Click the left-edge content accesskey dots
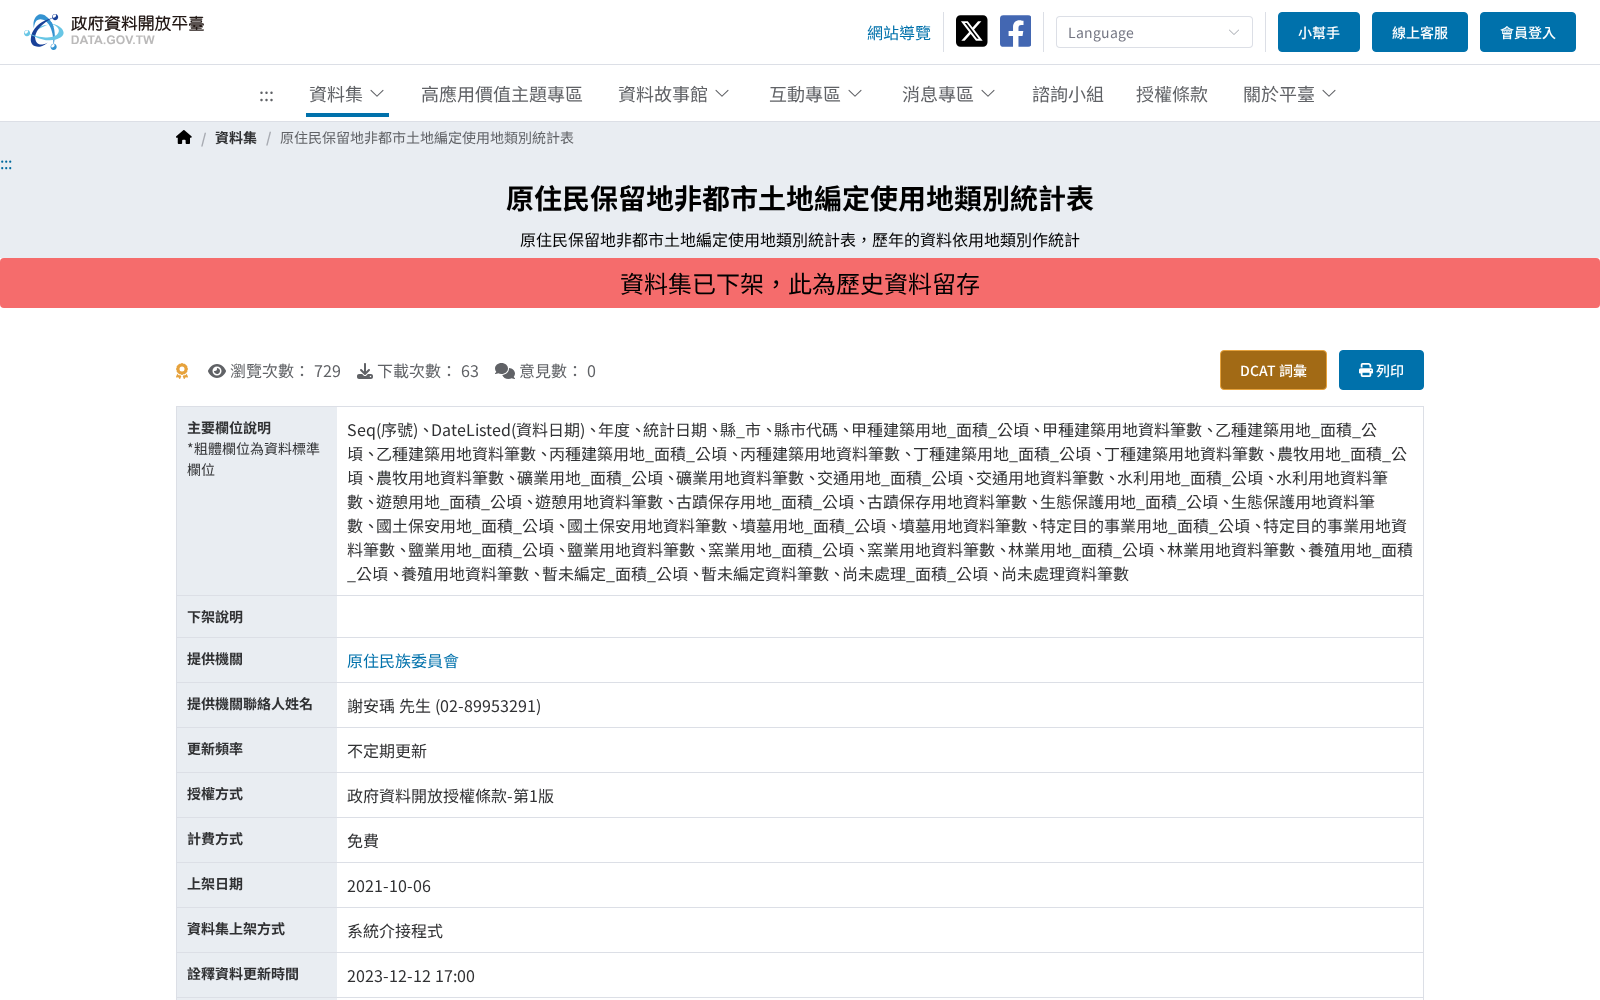Image resolution: width=1600 pixels, height=1000 pixels. click(6, 164)
